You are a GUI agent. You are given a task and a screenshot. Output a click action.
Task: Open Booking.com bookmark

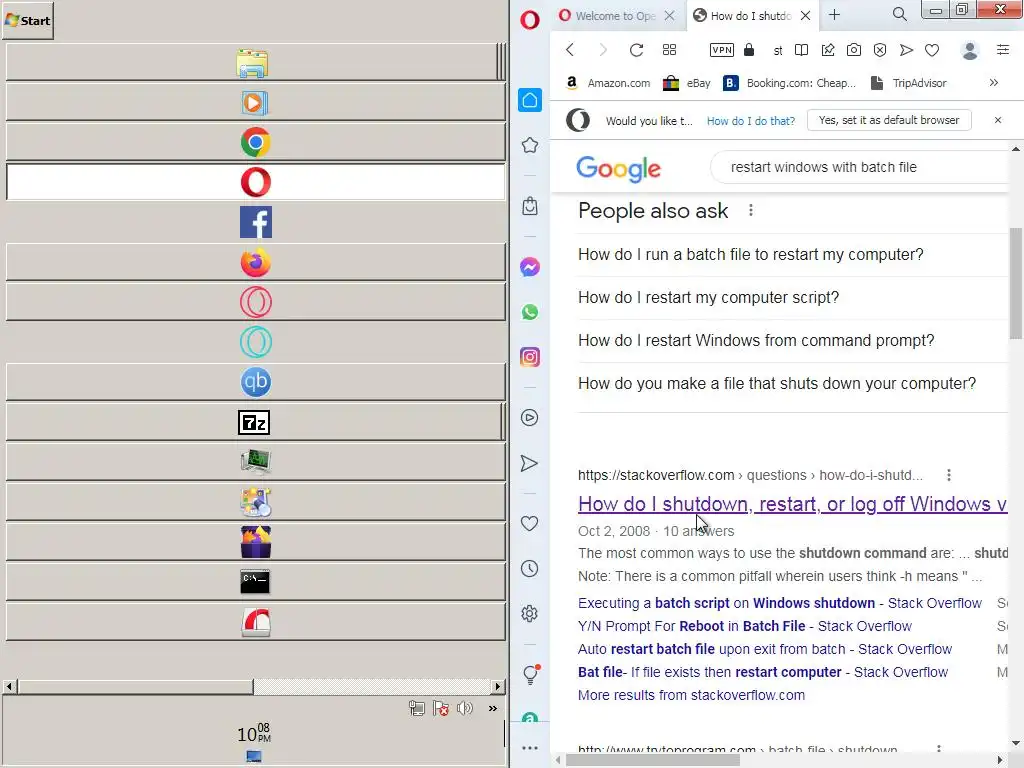790,83
